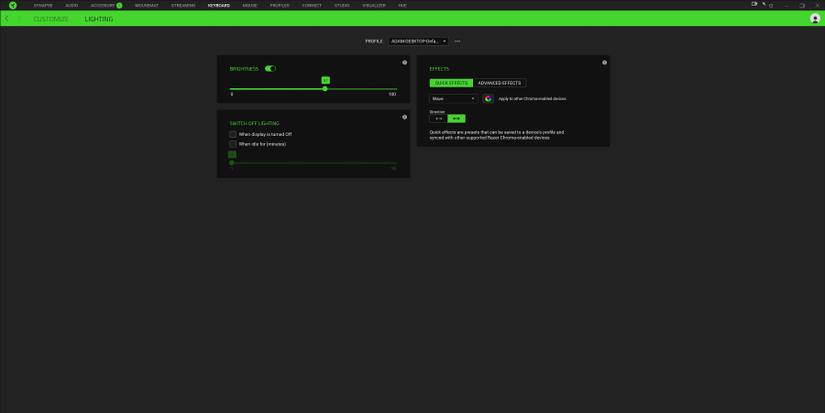825x413 pixels.
Task: Click the back arrow beside Customize
Action: click(7, 19)
